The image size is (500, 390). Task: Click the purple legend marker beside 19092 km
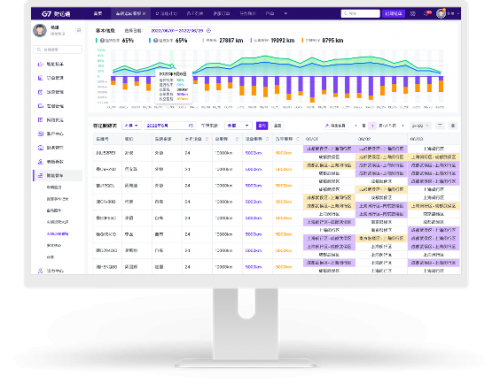point(251,40)
